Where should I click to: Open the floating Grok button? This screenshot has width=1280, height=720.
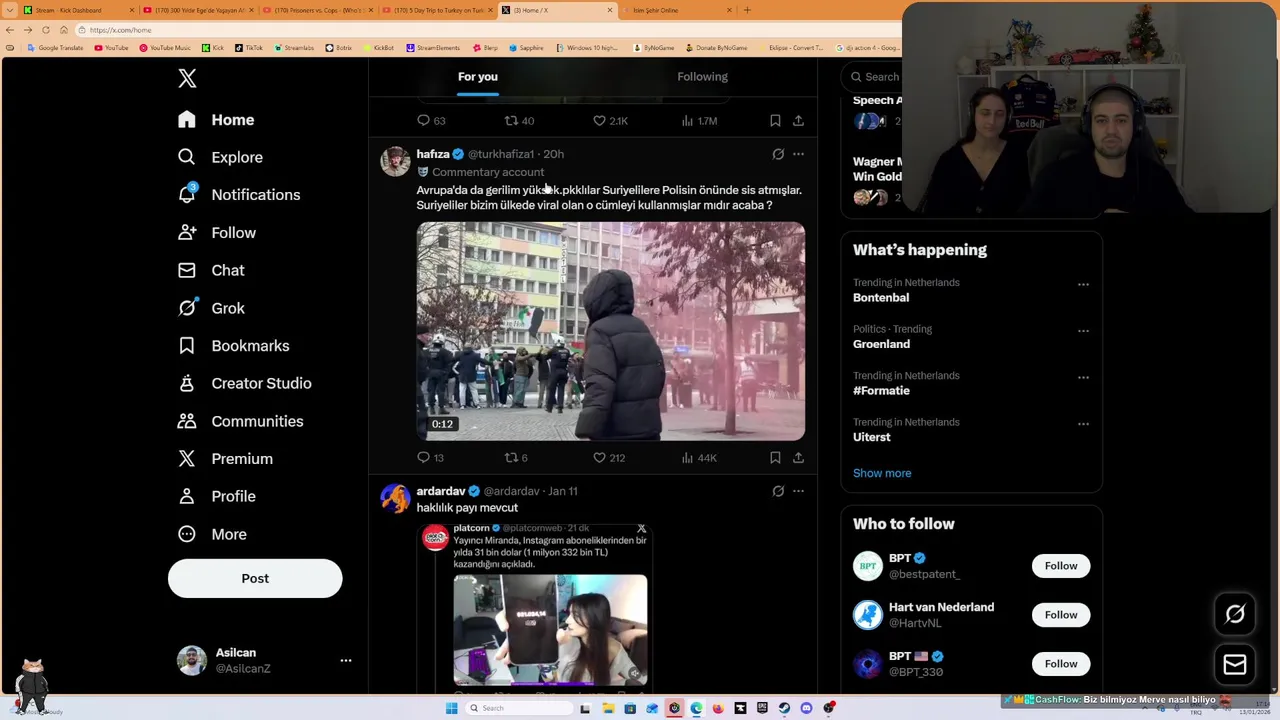click(x=1235, y=615)
